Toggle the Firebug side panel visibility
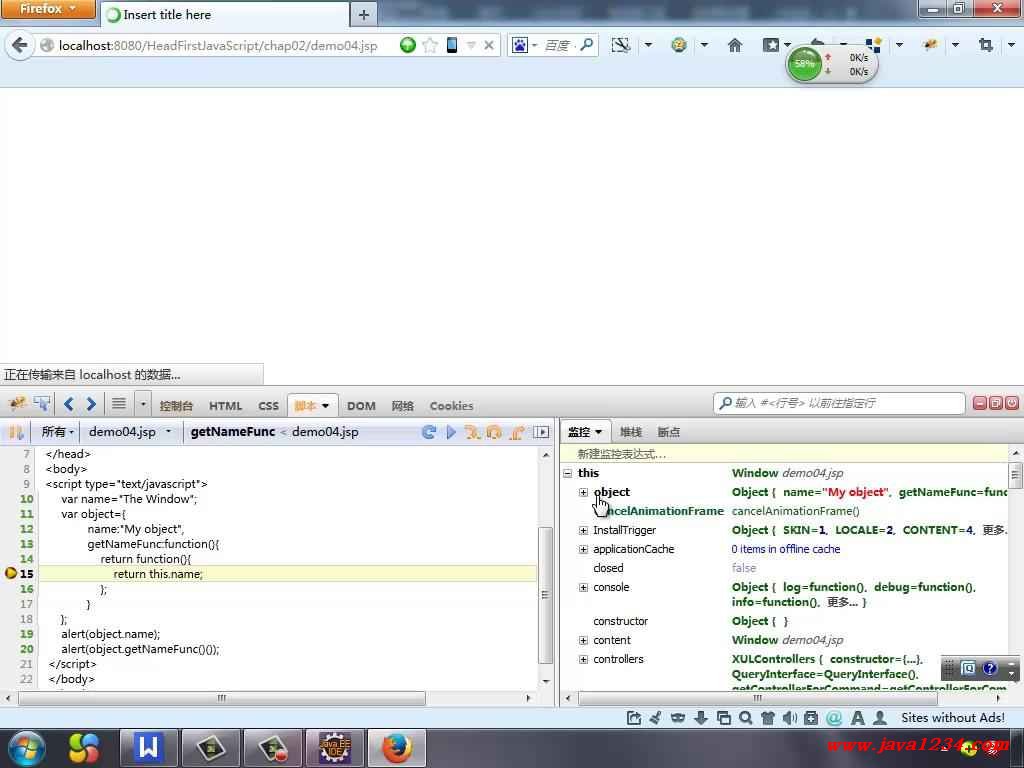The height and width of the screenshot is (768, 1024). [x=541, y=432]
